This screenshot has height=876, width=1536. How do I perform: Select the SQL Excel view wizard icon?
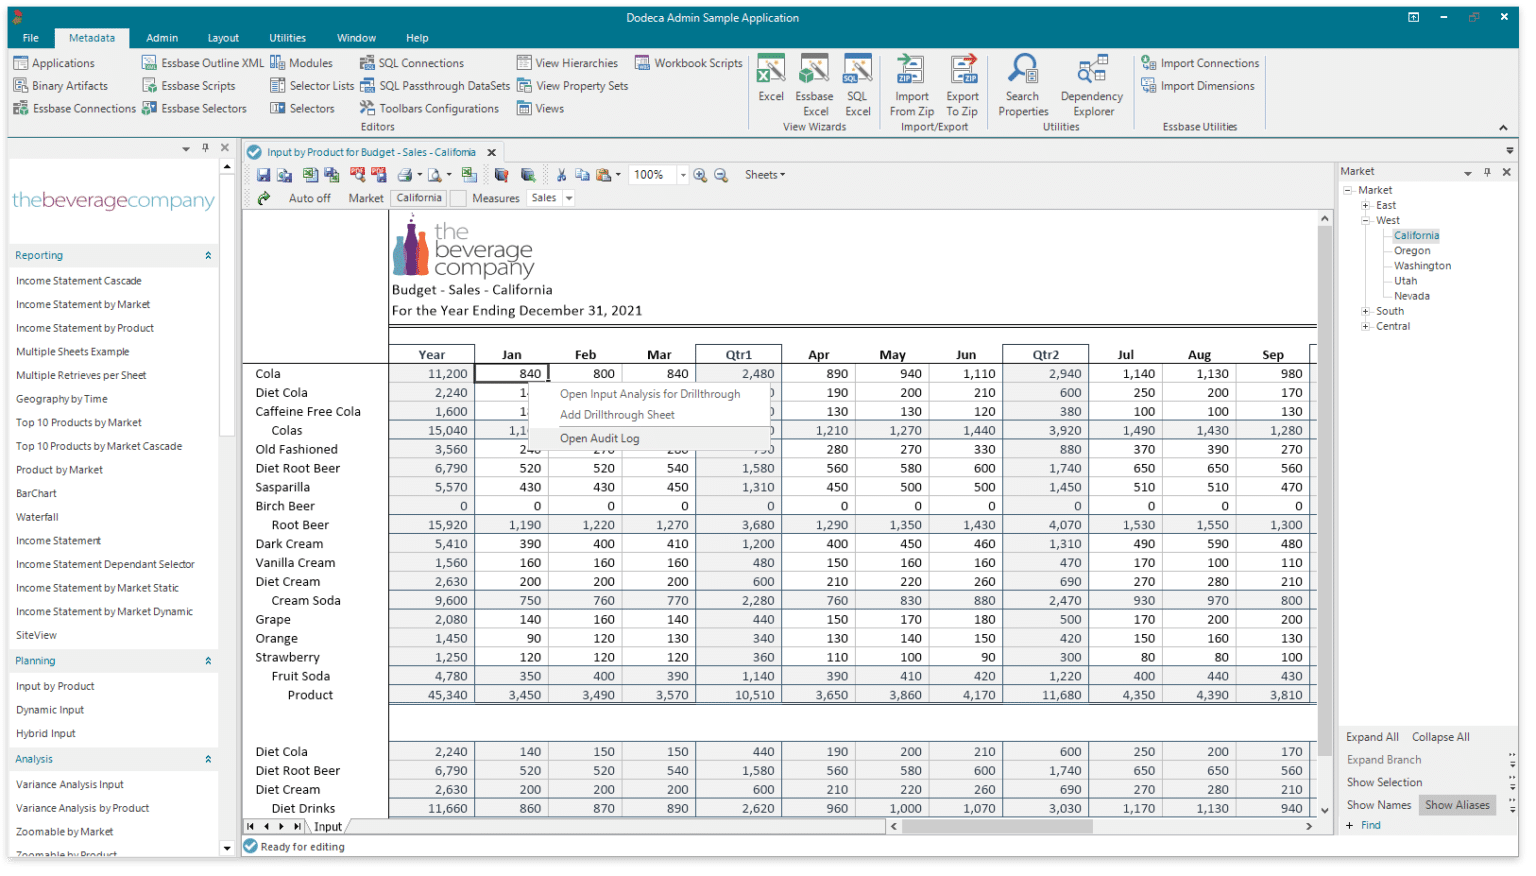(856, 85)
